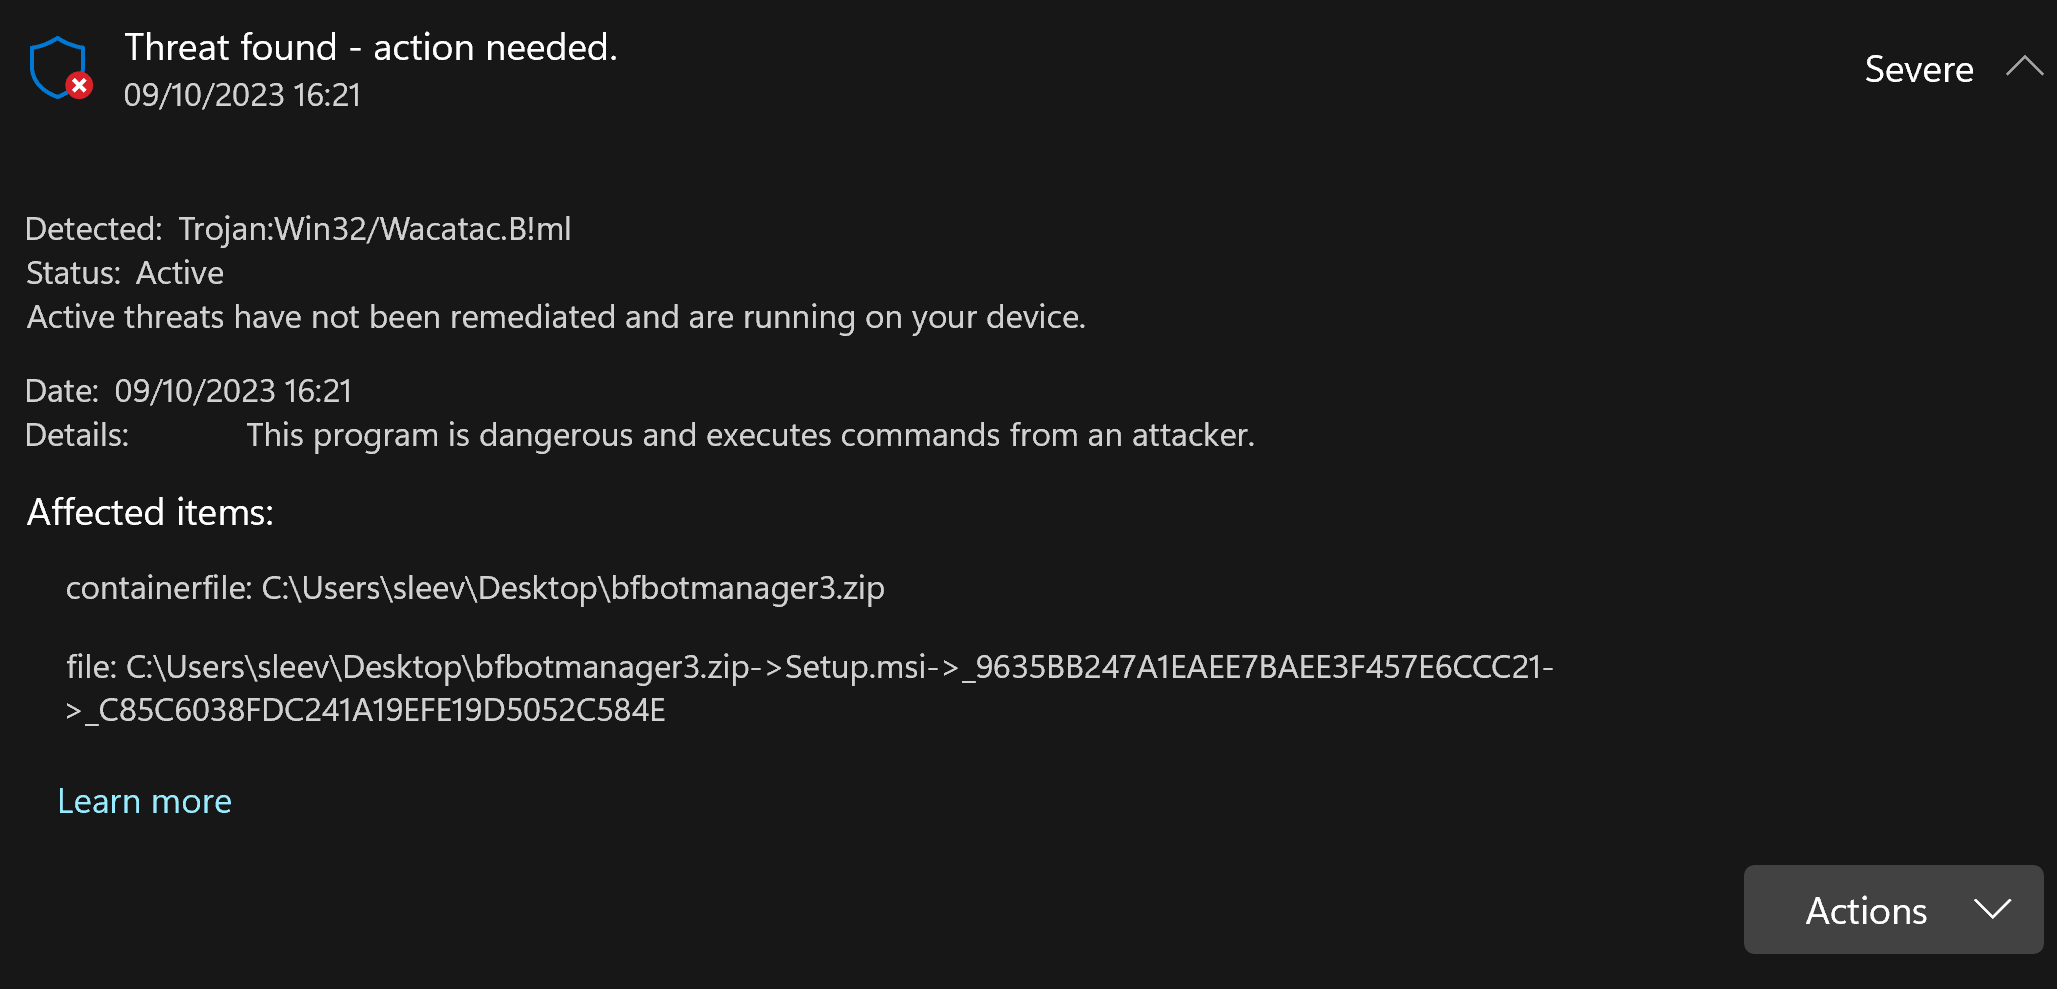Screen dimensions: 2057x990
Task: Click the containerfile bfbotmanager3.zip path
Action: [x=475, y=588]
